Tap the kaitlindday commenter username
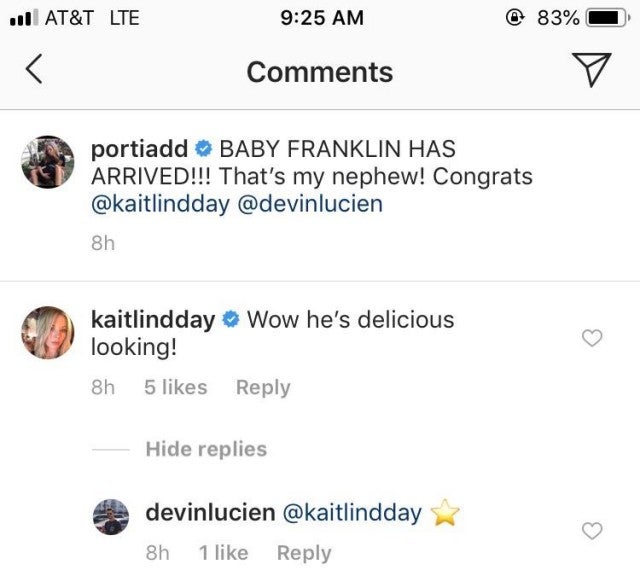Viewport: 640px width, 576px height. pyautogui.click(x=152, y=320)
